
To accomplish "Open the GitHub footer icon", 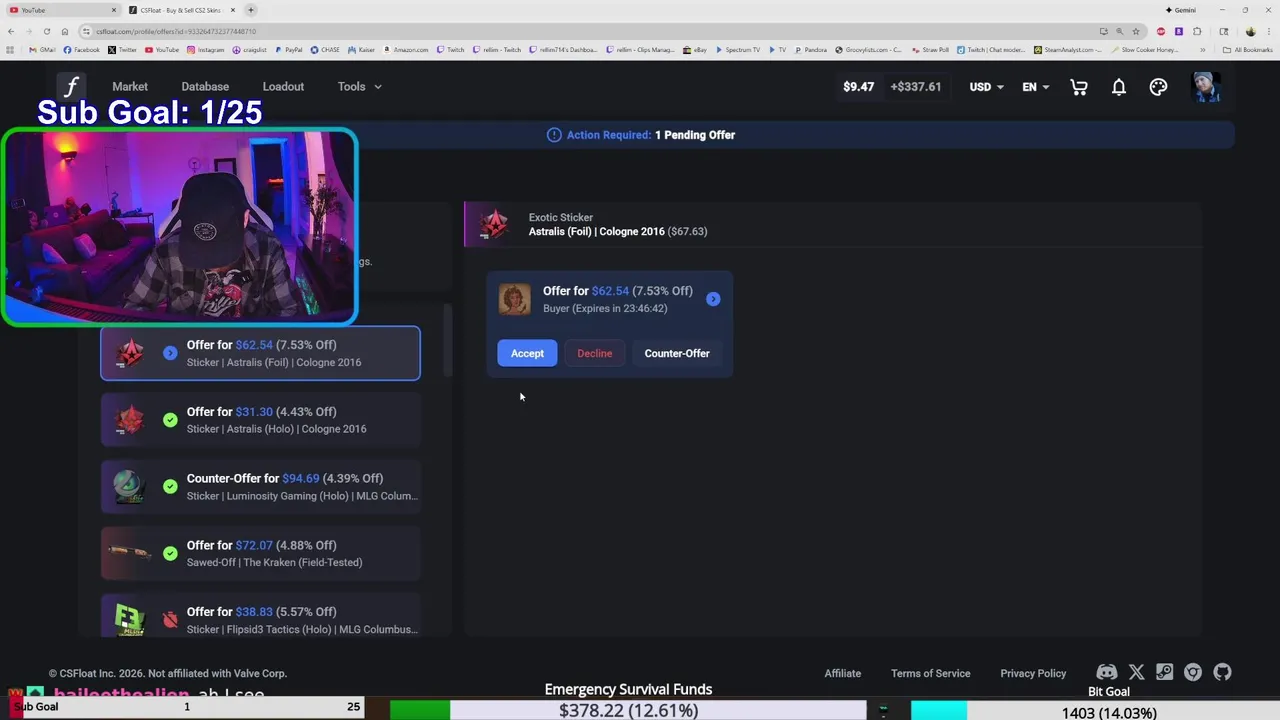I will click(x=1222, y=673).
